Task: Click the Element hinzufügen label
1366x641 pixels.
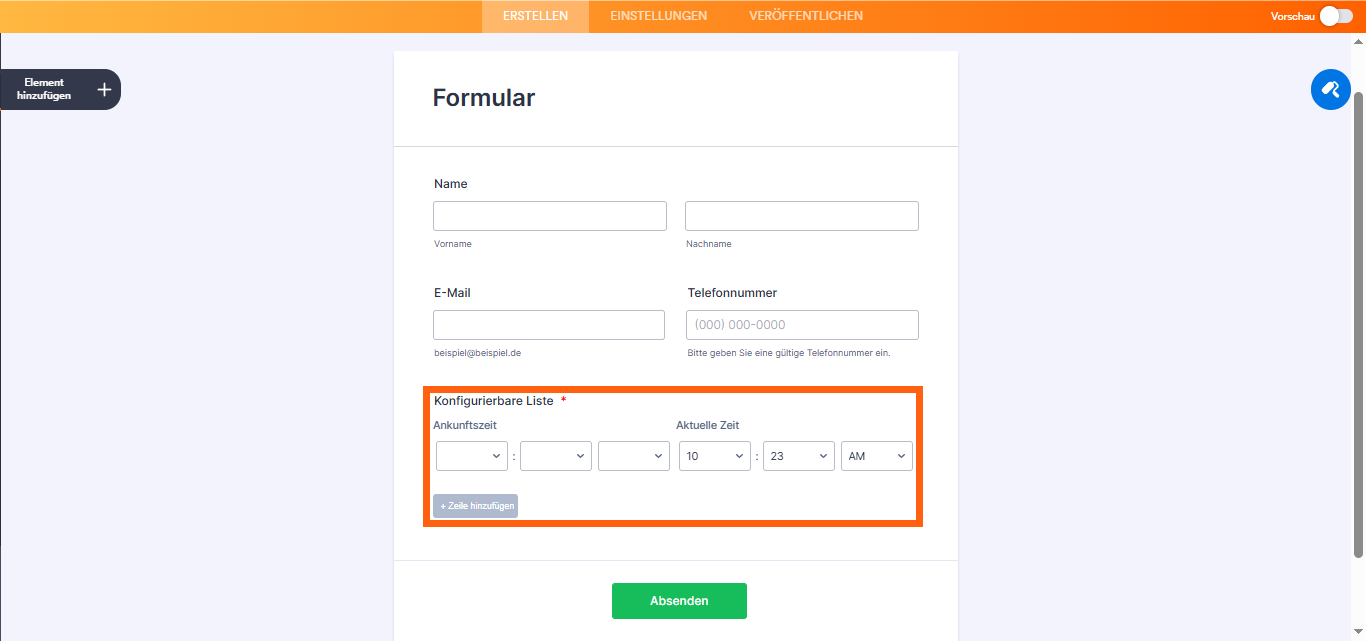Action: [x=44, y=89]
